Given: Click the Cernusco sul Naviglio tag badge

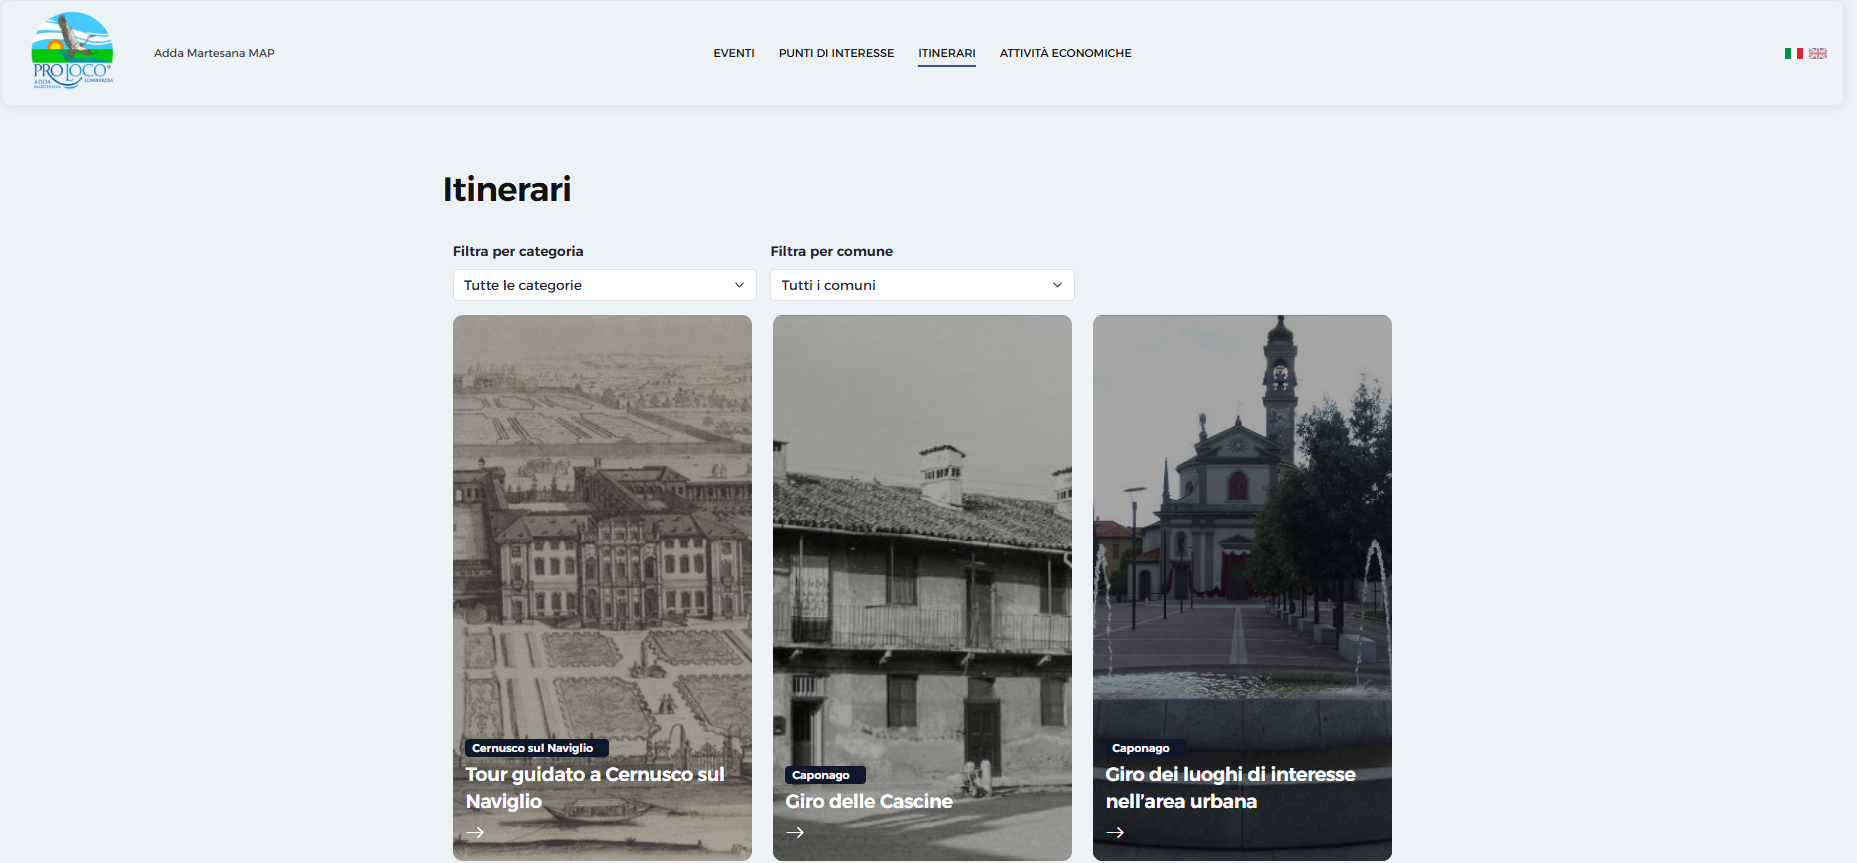Looking at the screenshot, I should point(533,748).
